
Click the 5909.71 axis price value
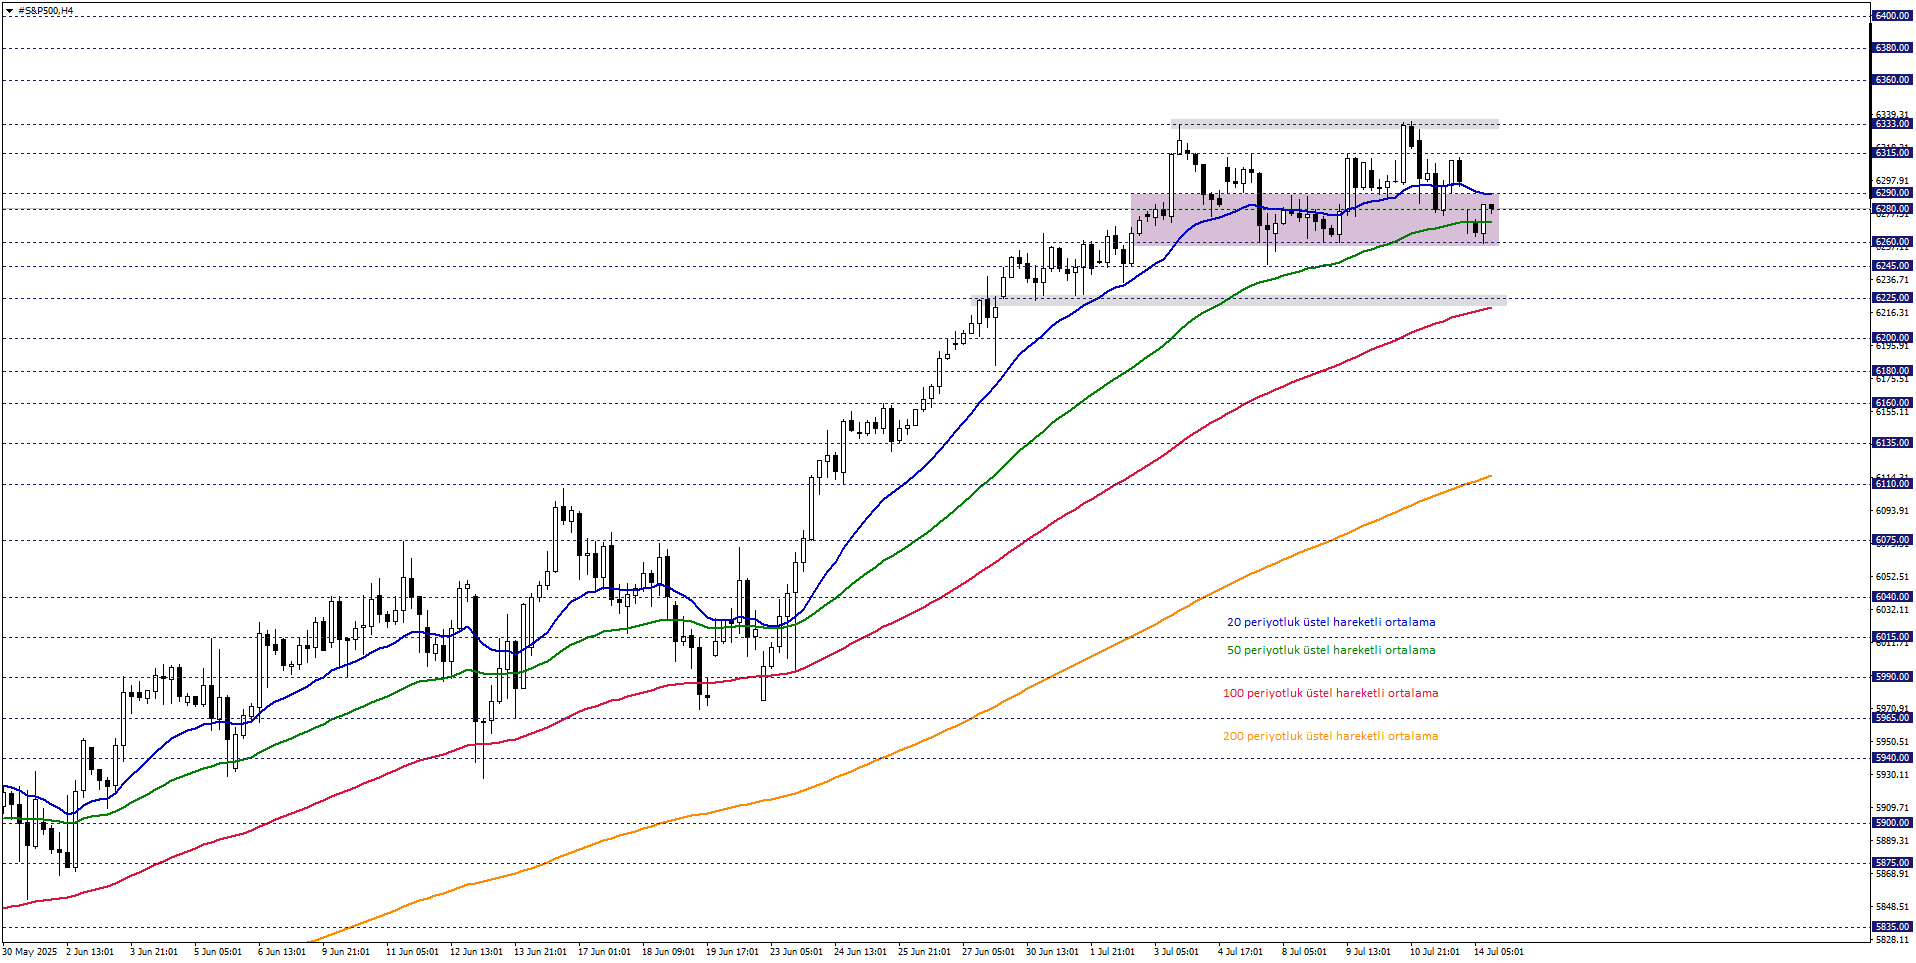(1892, 808)
